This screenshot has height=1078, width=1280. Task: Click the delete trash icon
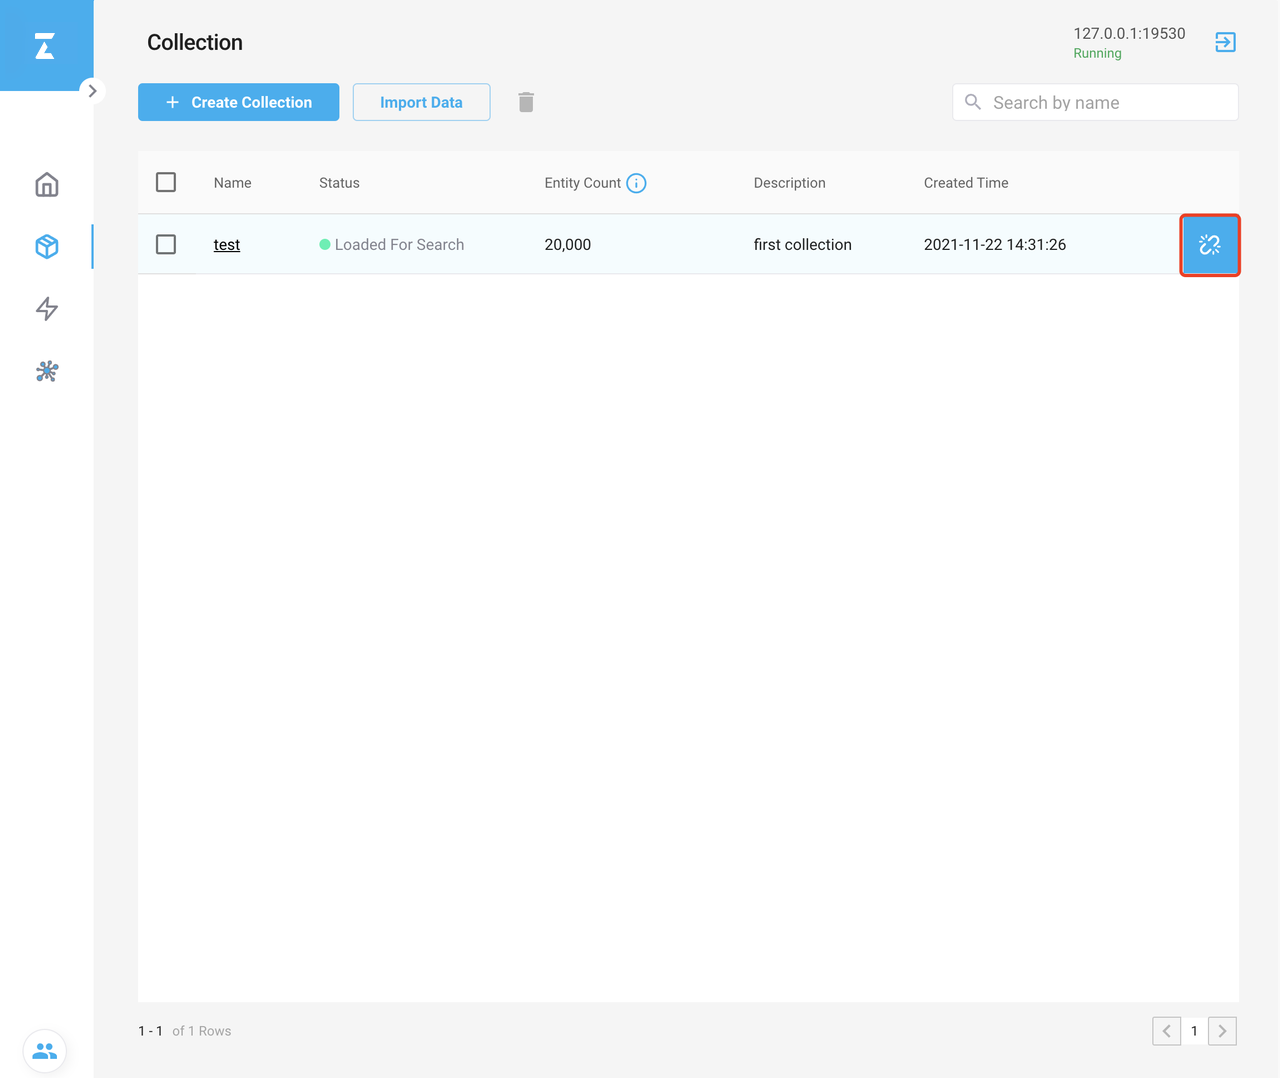[526, 102]
